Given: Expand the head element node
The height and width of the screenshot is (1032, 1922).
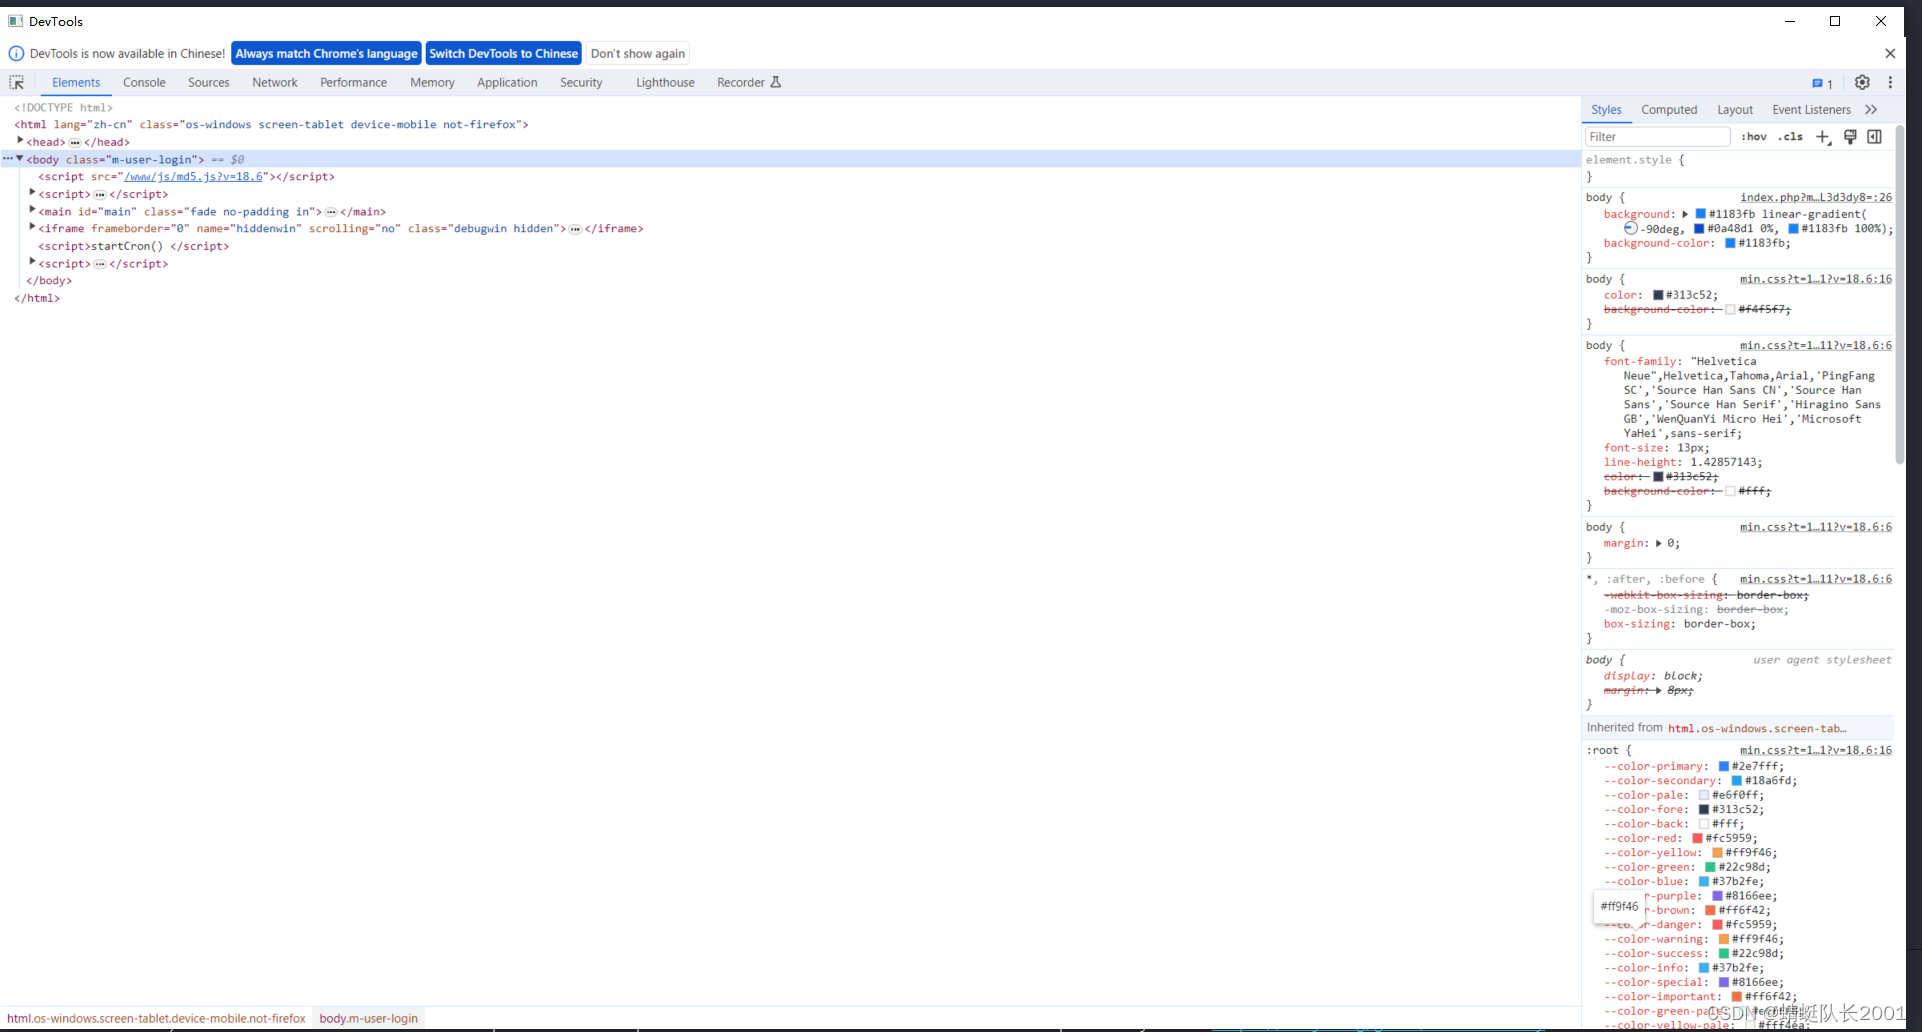Looking at the screenshot, I should click(x=20, y=141).
